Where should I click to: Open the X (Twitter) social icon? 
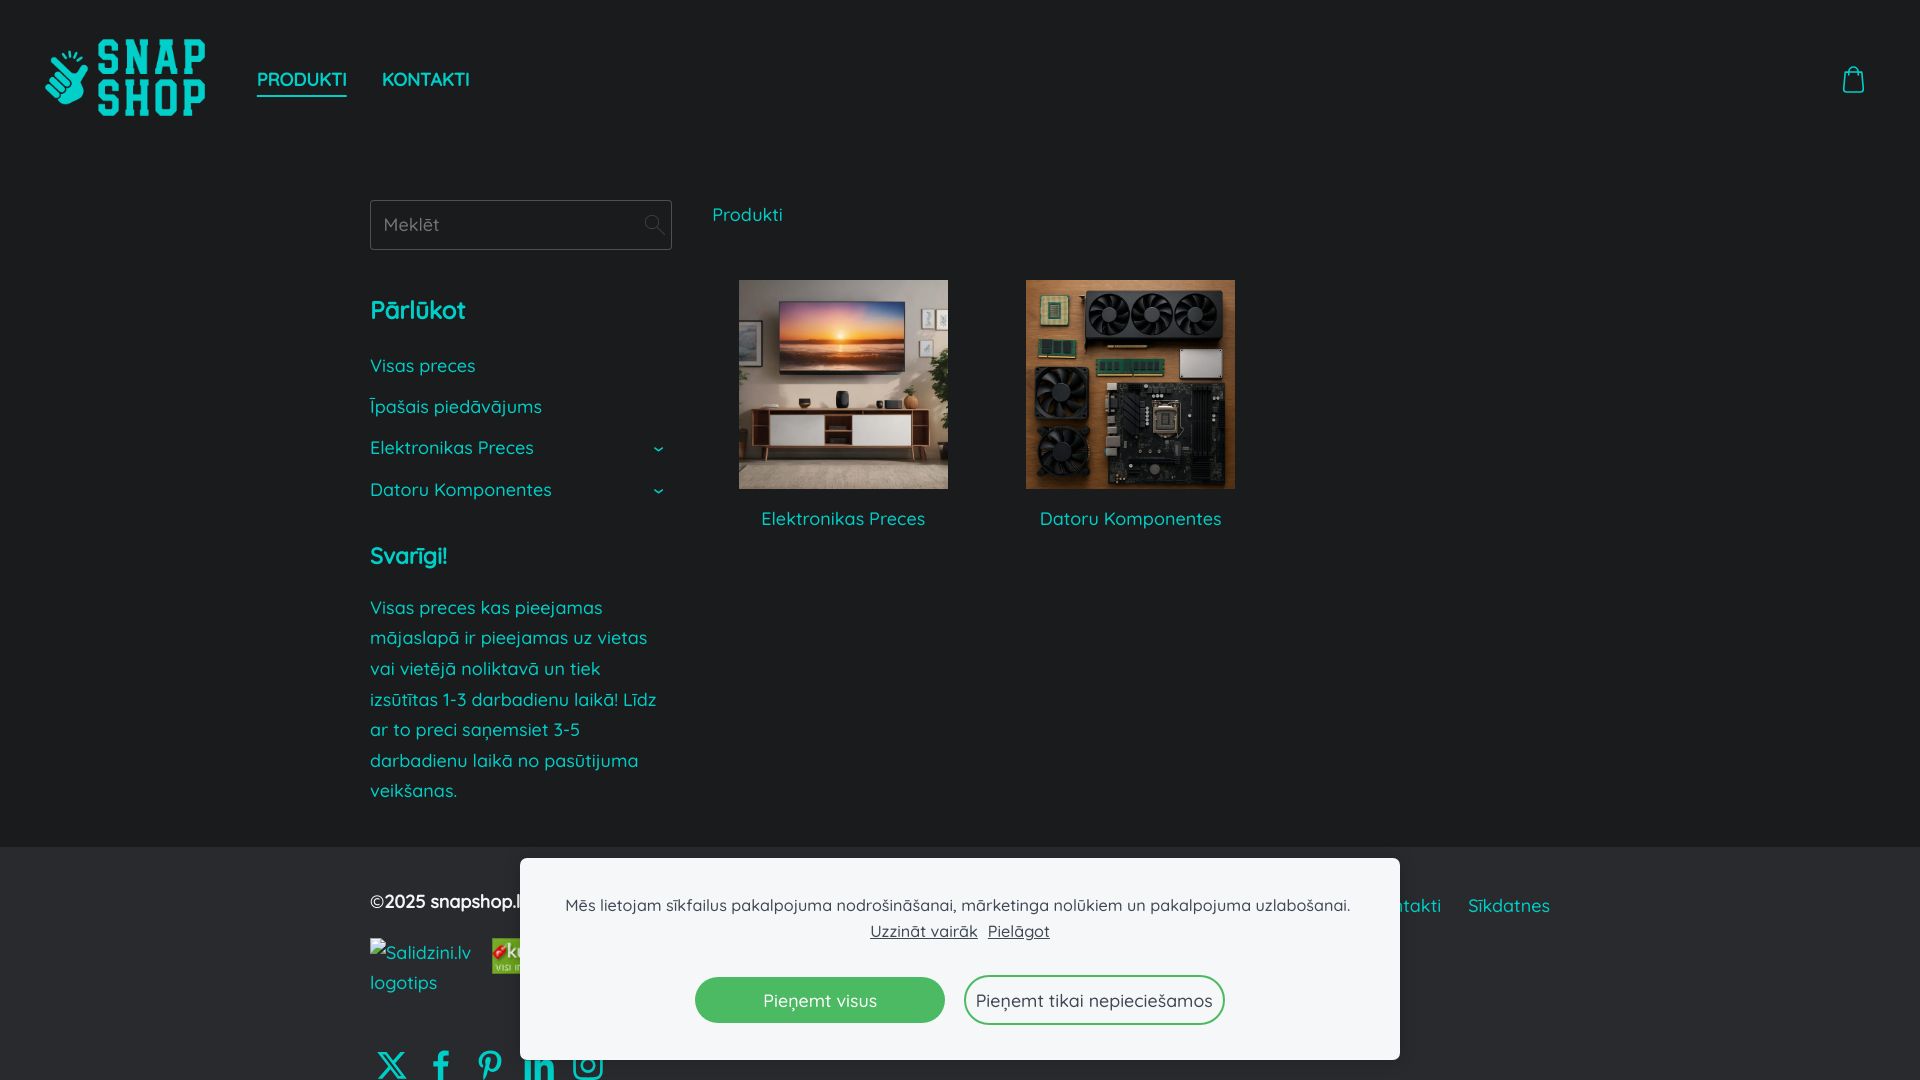(392, 1065)
